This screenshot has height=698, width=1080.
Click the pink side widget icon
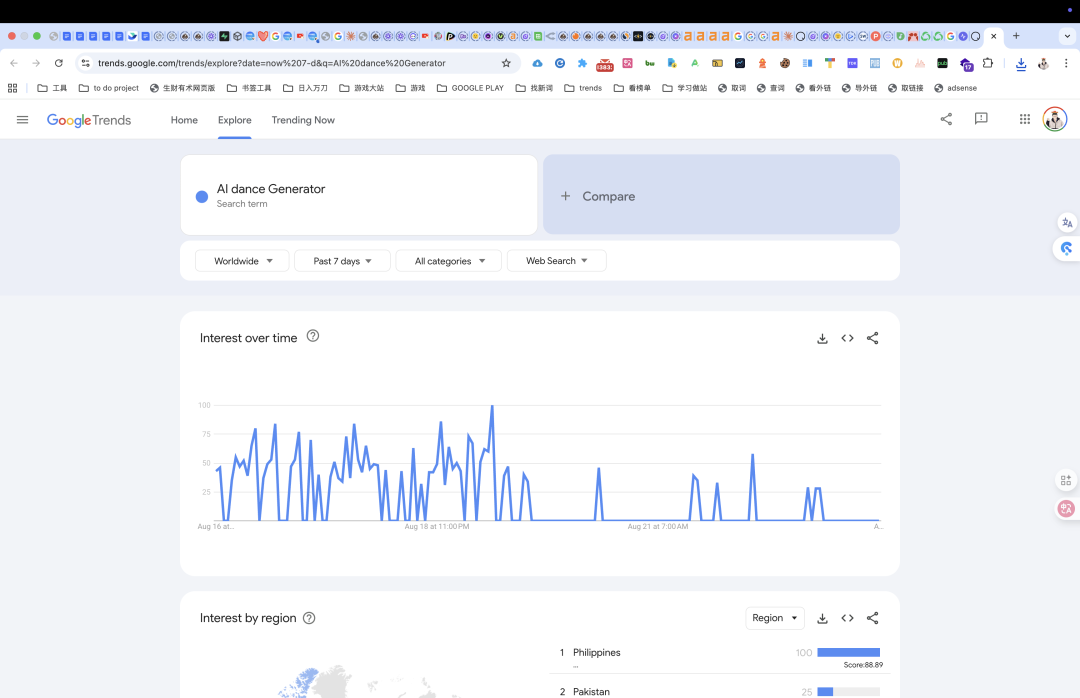pos(1066,509)
